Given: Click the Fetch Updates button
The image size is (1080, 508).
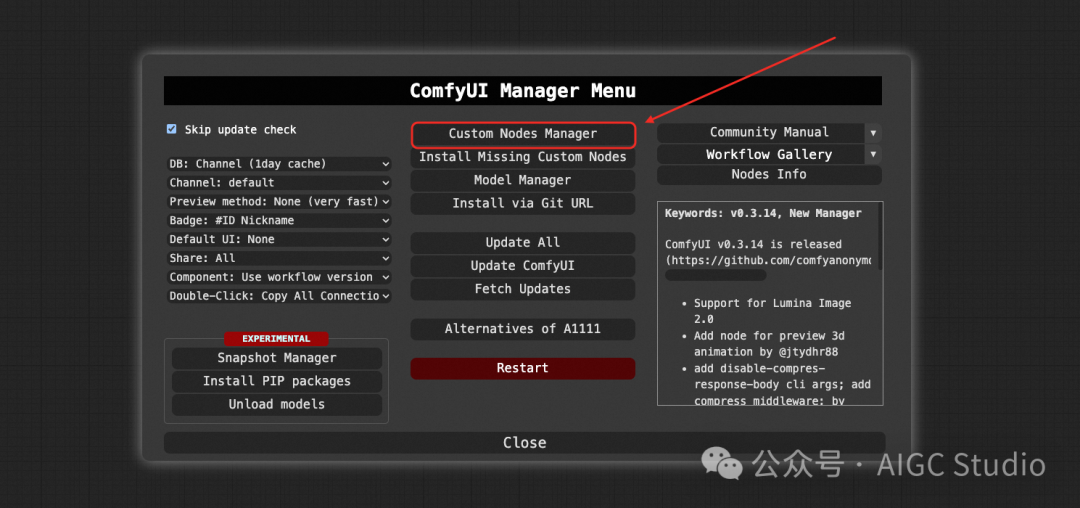Looking at the screenshot, I should (x=523, y=289).
